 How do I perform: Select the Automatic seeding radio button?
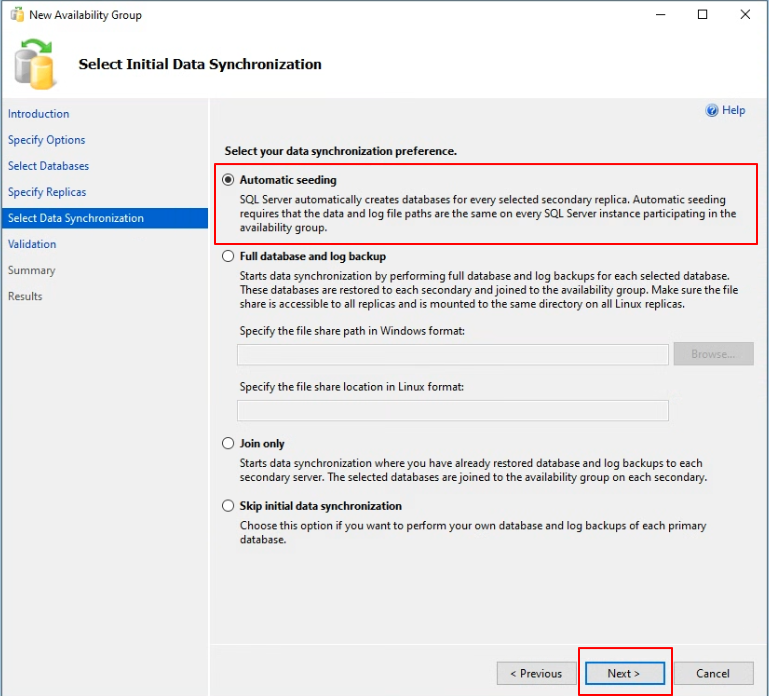click(228, 180)
